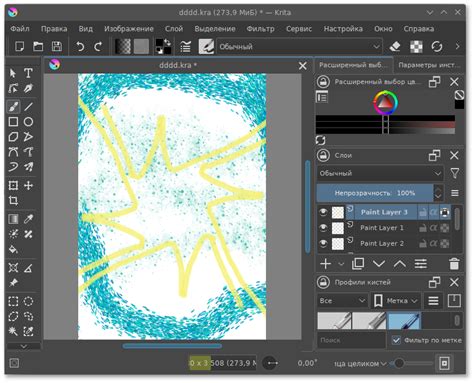
Task: Open the Слой menu
Action: (x=174, y=29)
